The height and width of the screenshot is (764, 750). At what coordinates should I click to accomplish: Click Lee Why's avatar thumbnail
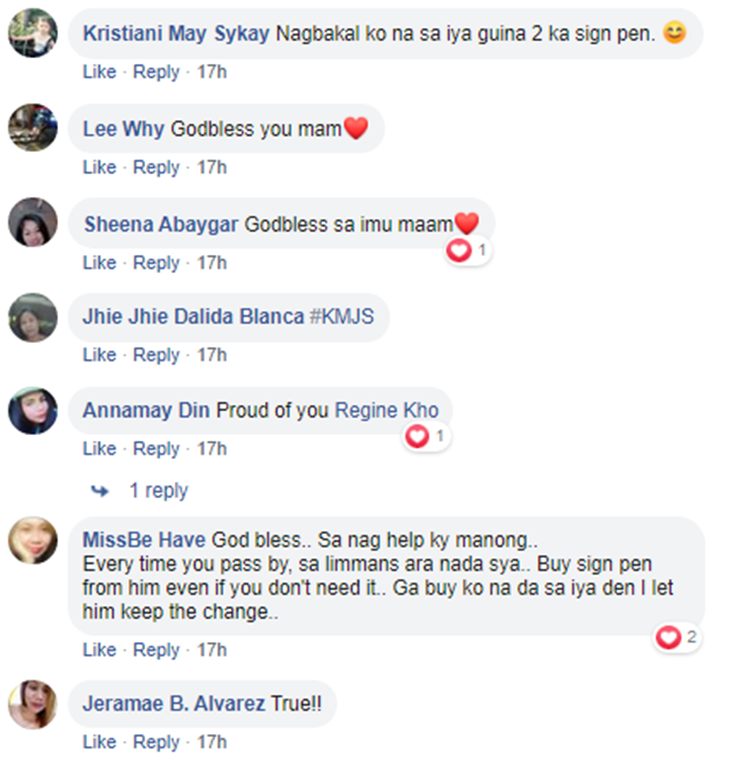33,128
